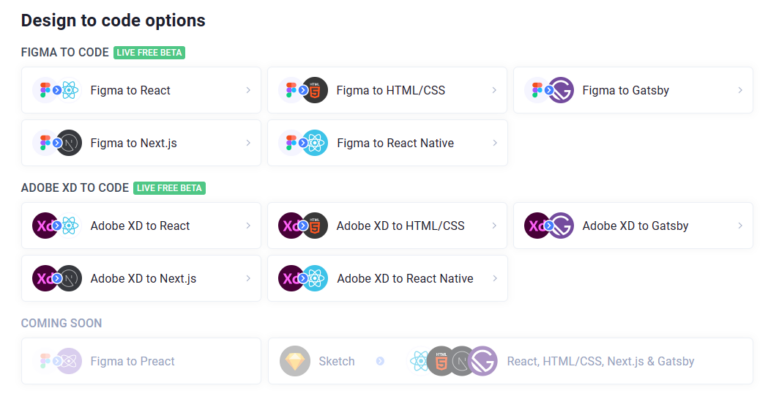
Task: Expand the Figma to Gatsby chevron arrow
Action: point(740,90)
